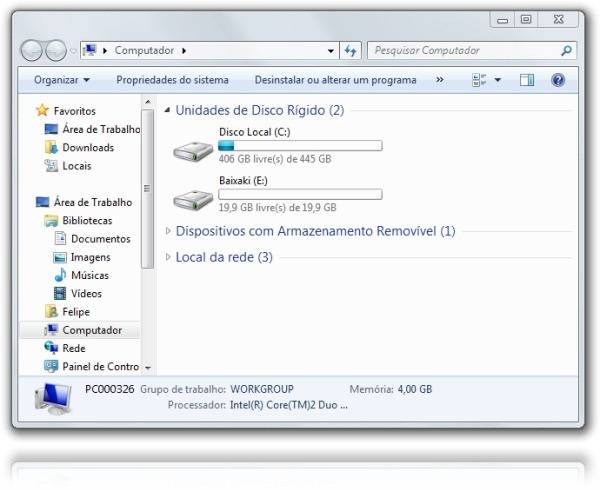This screenshot has width=600, height=490.
Task: Click the sidebar scroll down arrow
Action: [148, 368]
